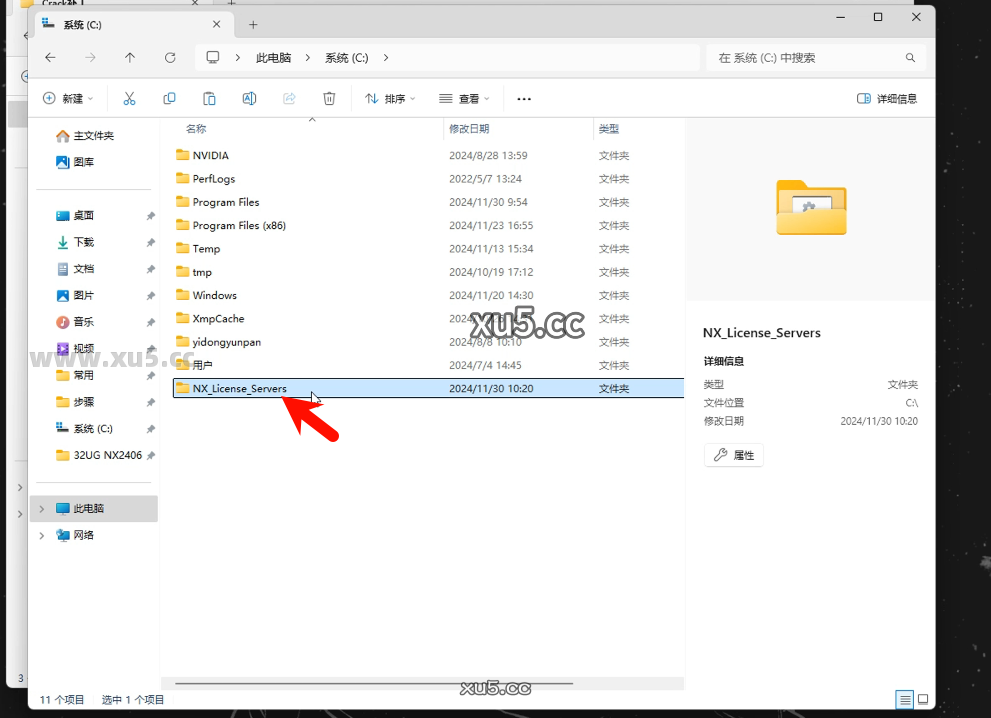Image resolution: width=991 pixels, height=718 pixels.
Task: Switch to details list view at bottom right
Action: click(x=905, y=699)
